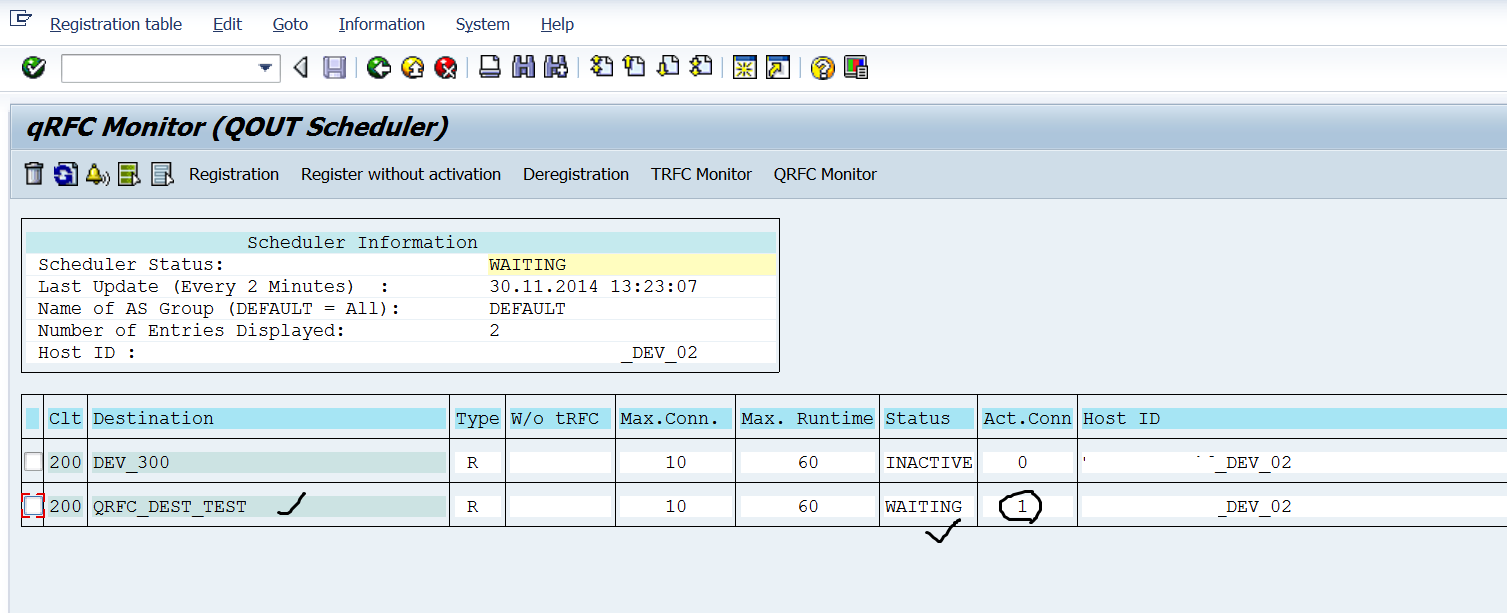
Task: Click the Find Next binoculars icon
Action: click(x=556, y=68)
